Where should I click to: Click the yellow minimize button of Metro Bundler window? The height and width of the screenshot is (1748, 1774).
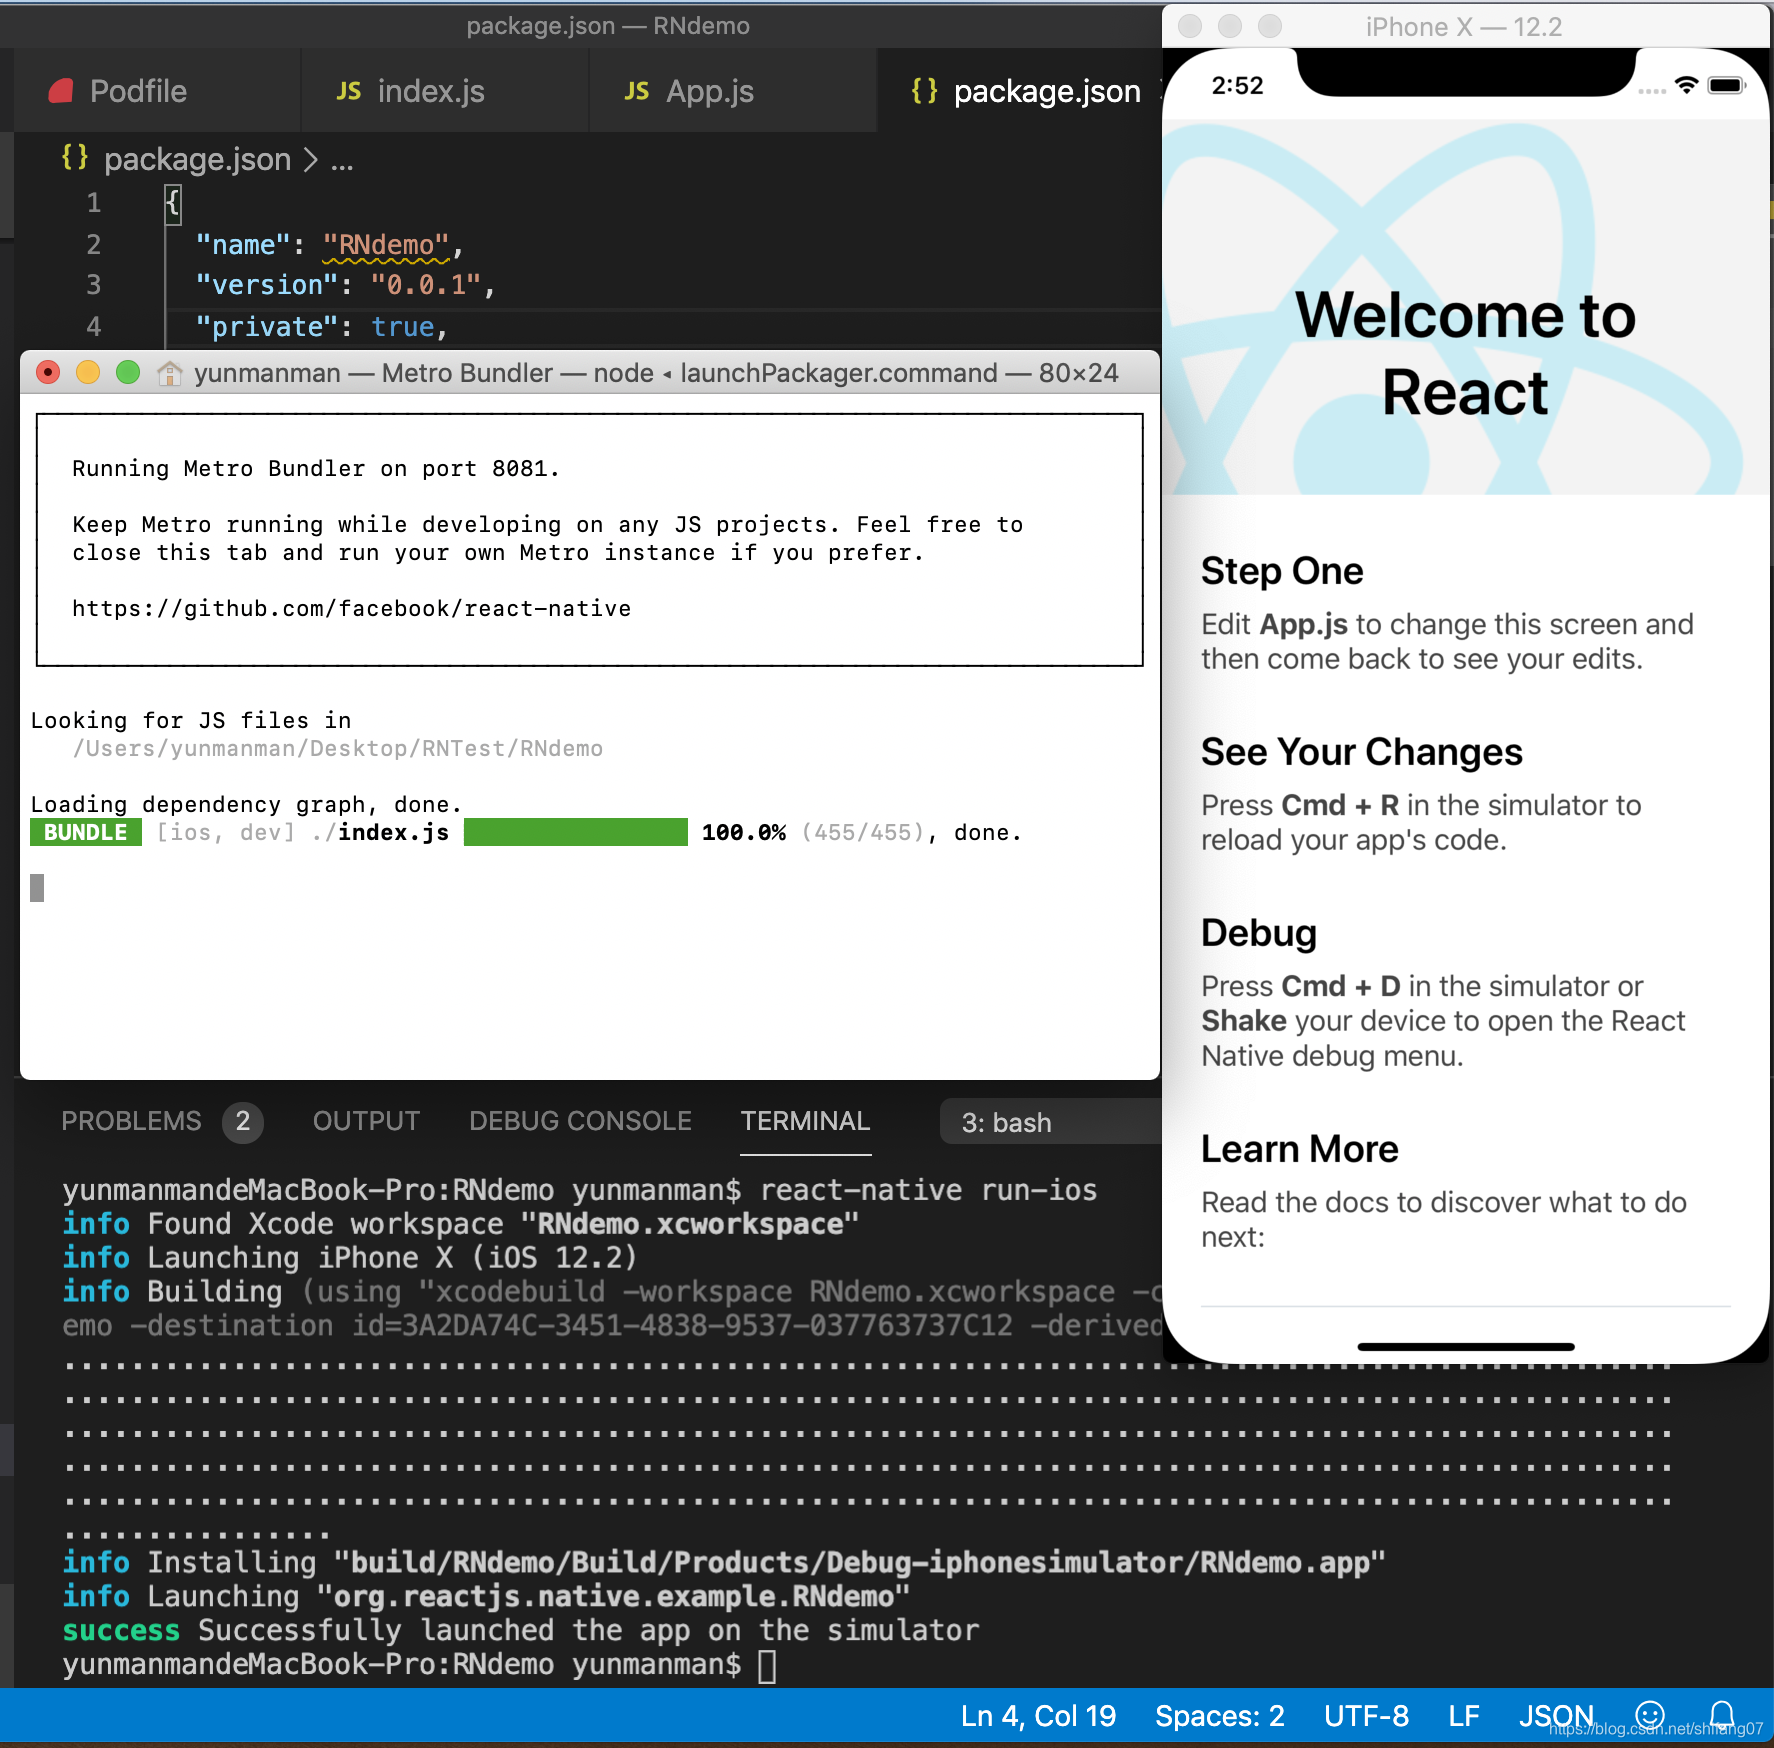tap(88, 373)
